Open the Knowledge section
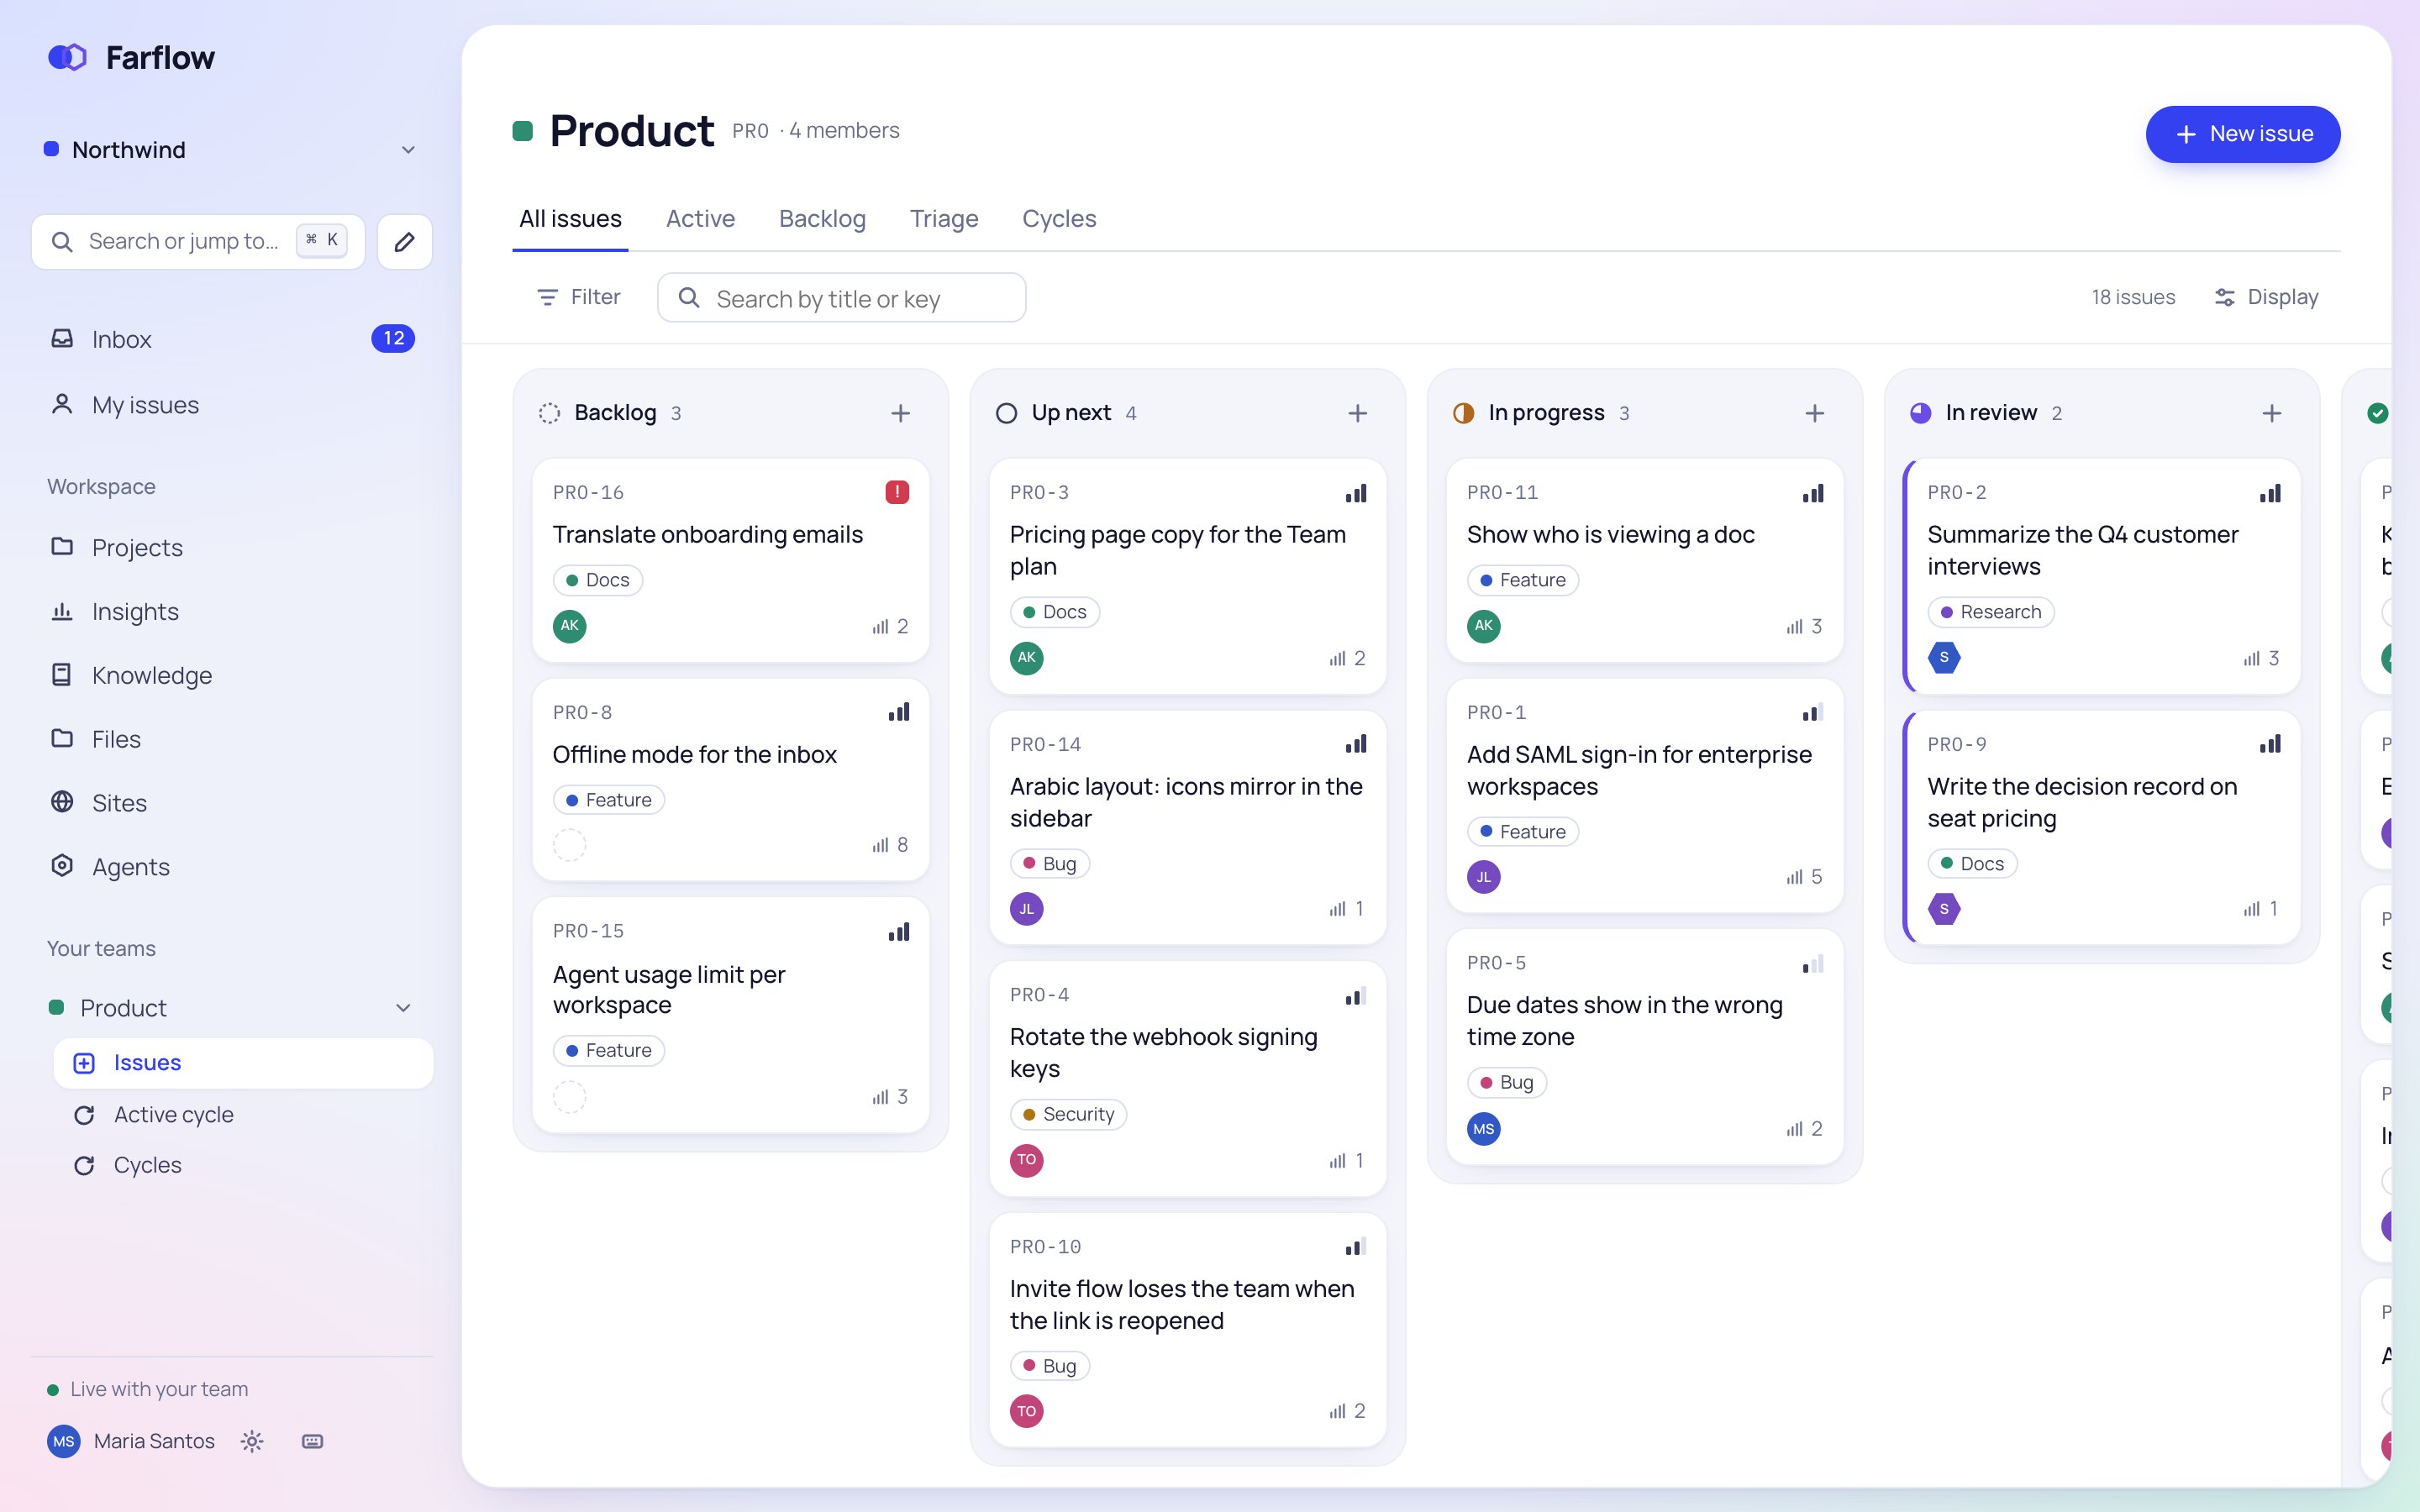2420x1512 pixels. pyautogui.click(x=232, y=675)
